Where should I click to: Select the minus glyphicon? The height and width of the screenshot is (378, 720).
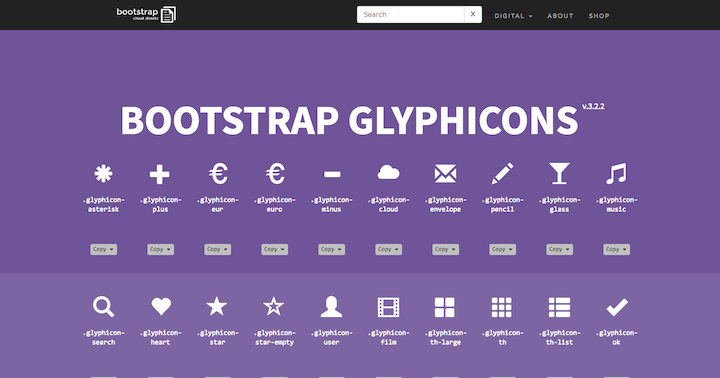point(332,174)
